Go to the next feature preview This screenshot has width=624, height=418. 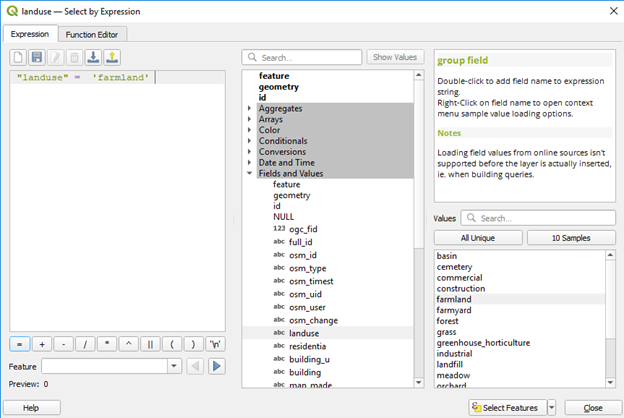click(215, 366)
